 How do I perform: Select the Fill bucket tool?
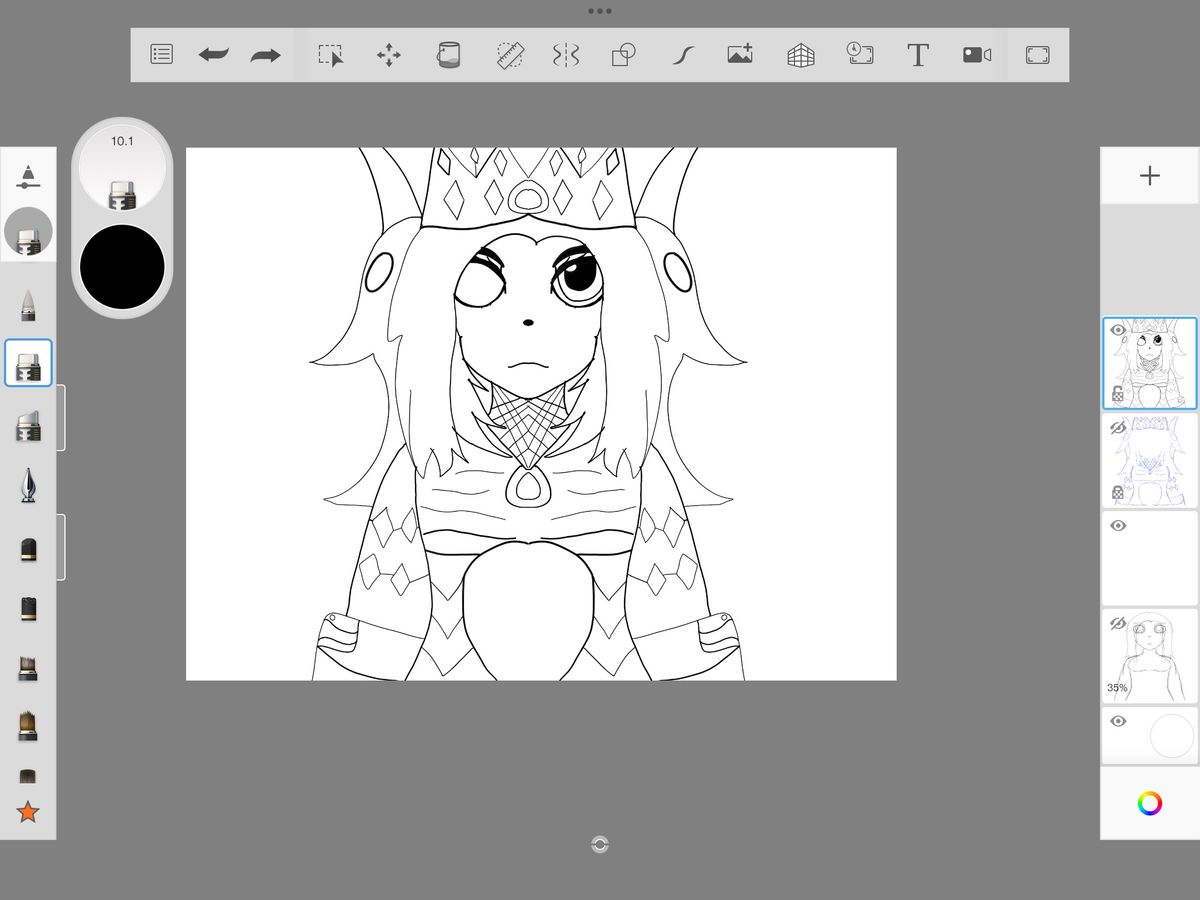(448, 55)
